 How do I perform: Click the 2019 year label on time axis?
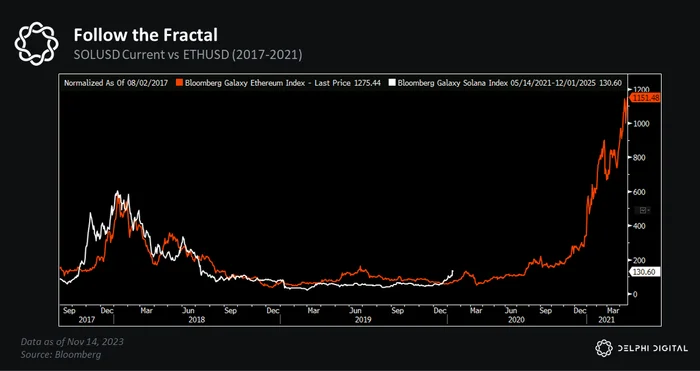(x=363, y=320)
